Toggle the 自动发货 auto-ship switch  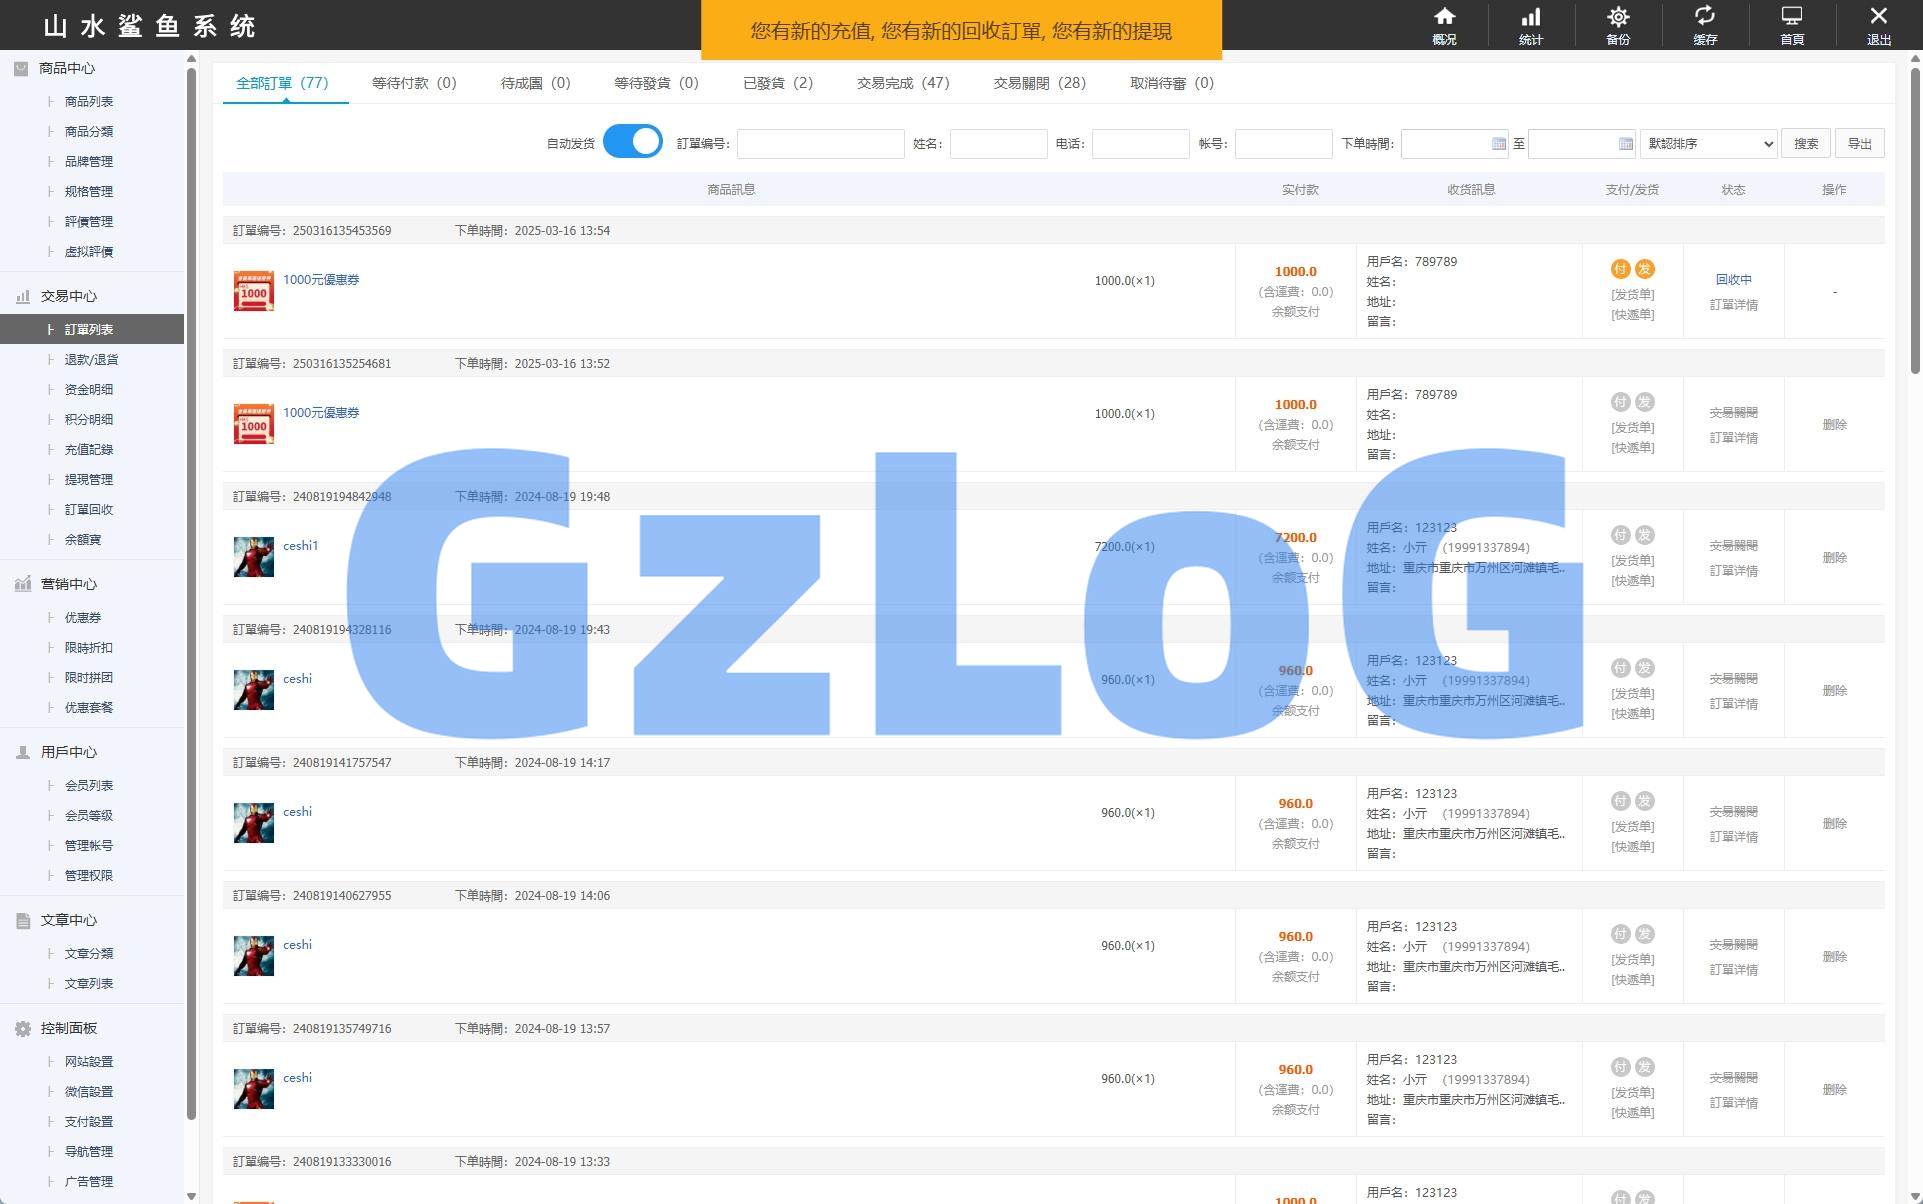(x=632, y=142)
